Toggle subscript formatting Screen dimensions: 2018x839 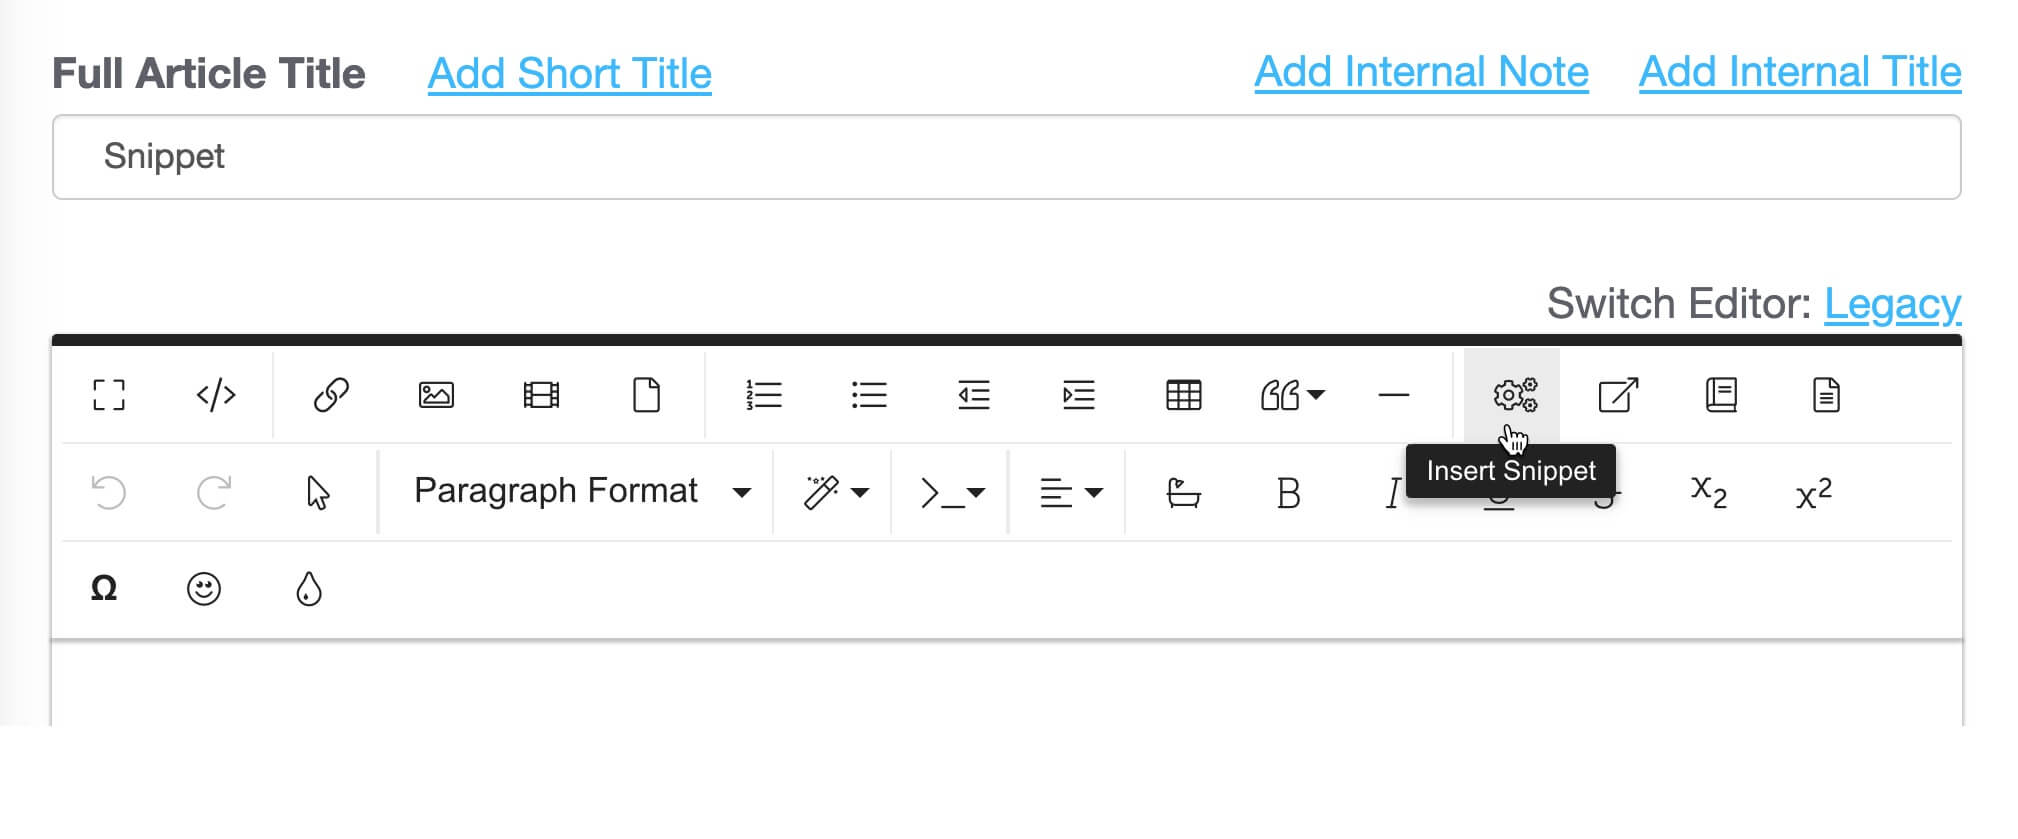(x=1708, y=492)
